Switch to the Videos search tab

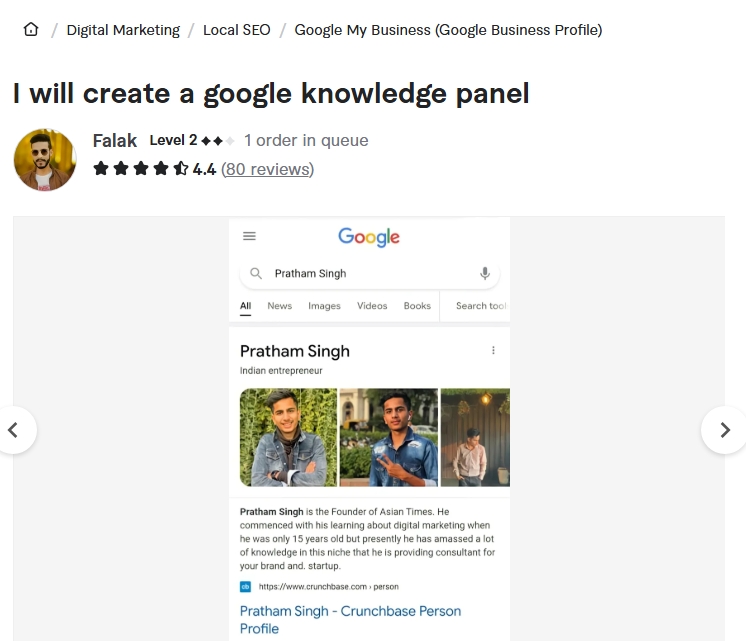click(x=372, y=306)
